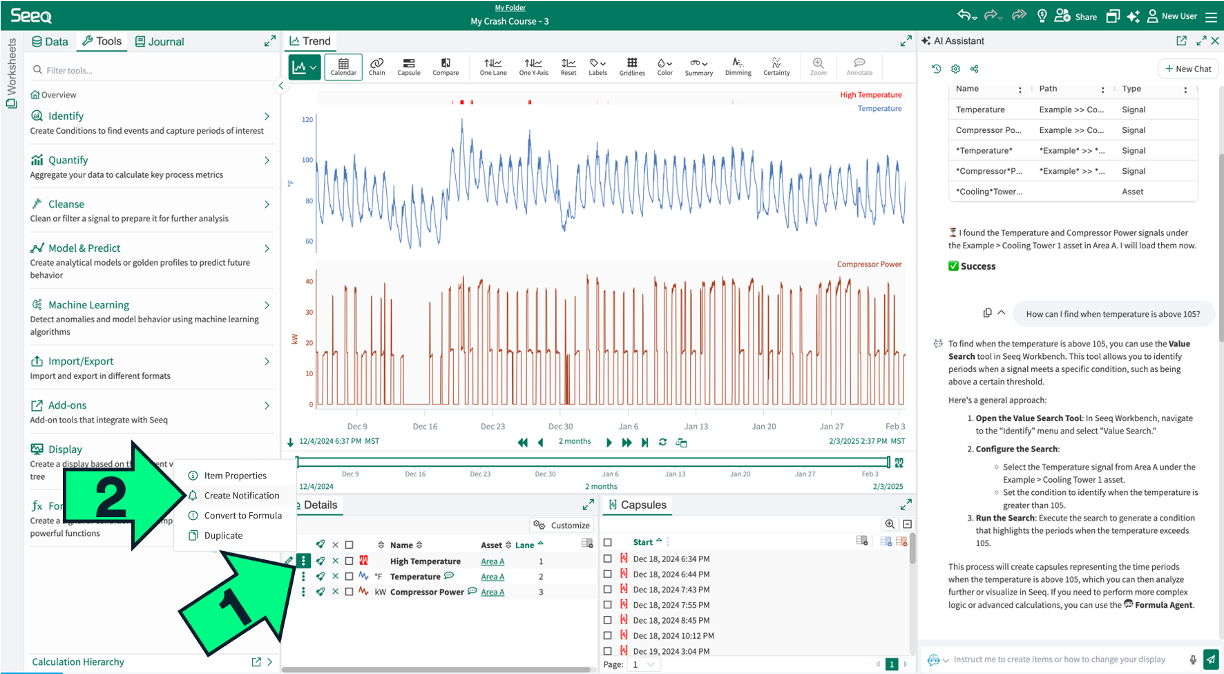Check the Temperature signal row checkbox
The width and height of the screenshot is (1224, 674).
pos(349,577)
